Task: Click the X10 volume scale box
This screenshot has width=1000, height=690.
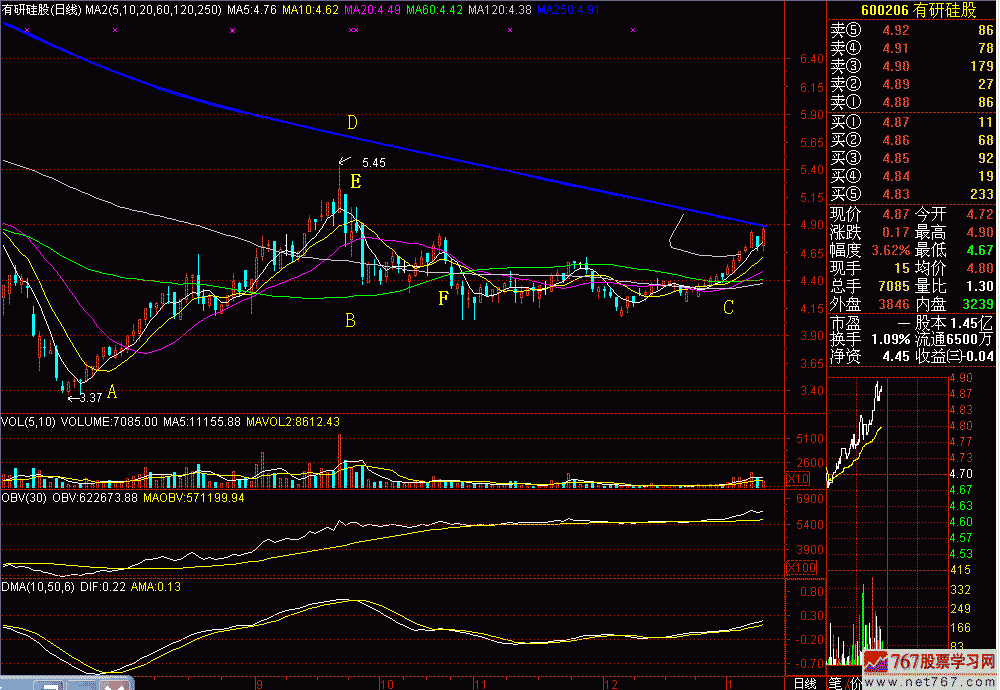Action: coord(801,479)
